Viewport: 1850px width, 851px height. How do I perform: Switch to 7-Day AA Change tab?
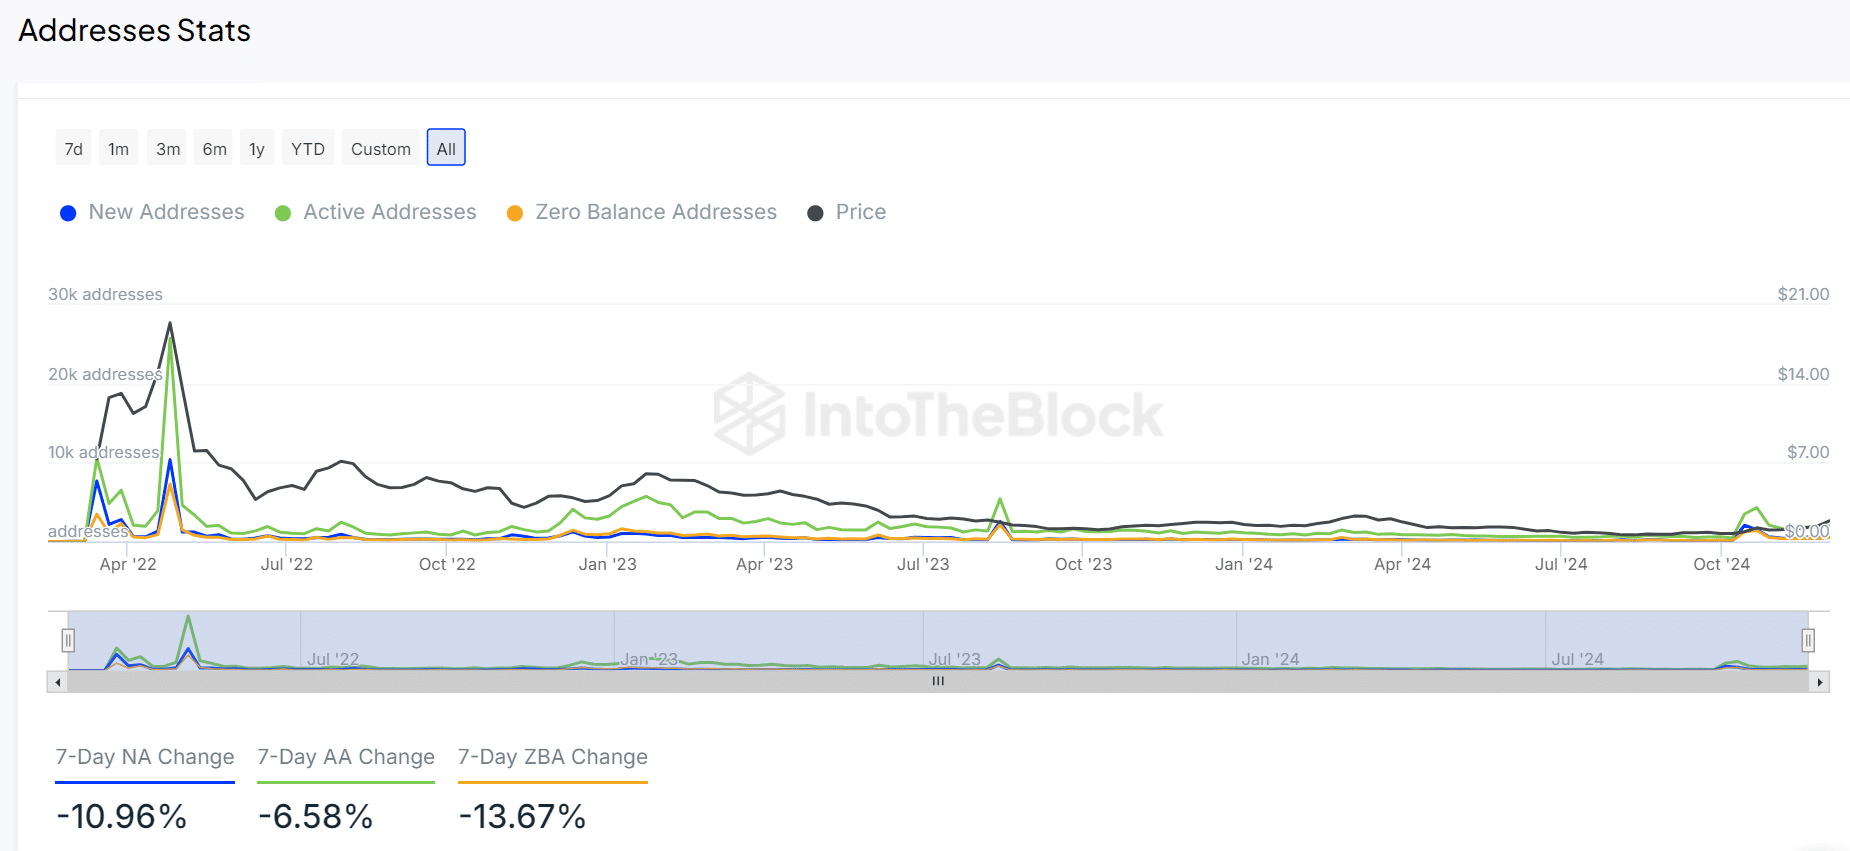346,757
